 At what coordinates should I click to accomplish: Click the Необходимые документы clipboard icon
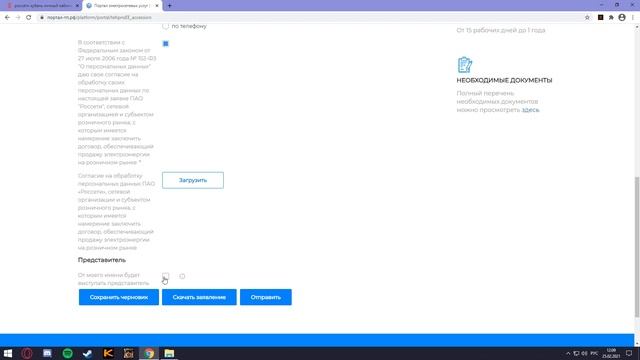(464, 65)
